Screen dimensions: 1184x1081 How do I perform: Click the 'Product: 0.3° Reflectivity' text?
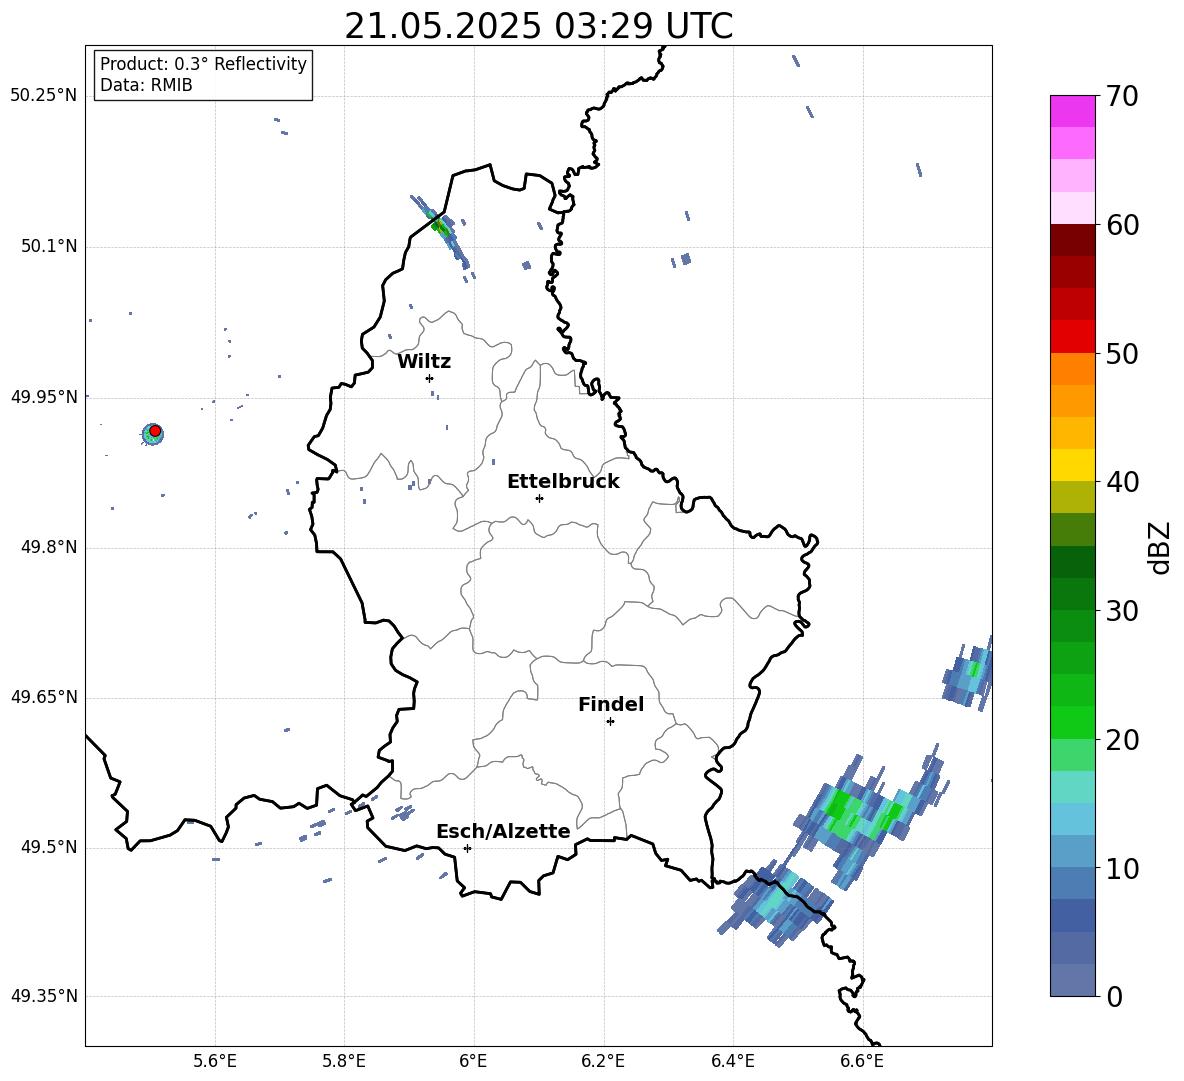pyautogui.click(x=203, y=64)
